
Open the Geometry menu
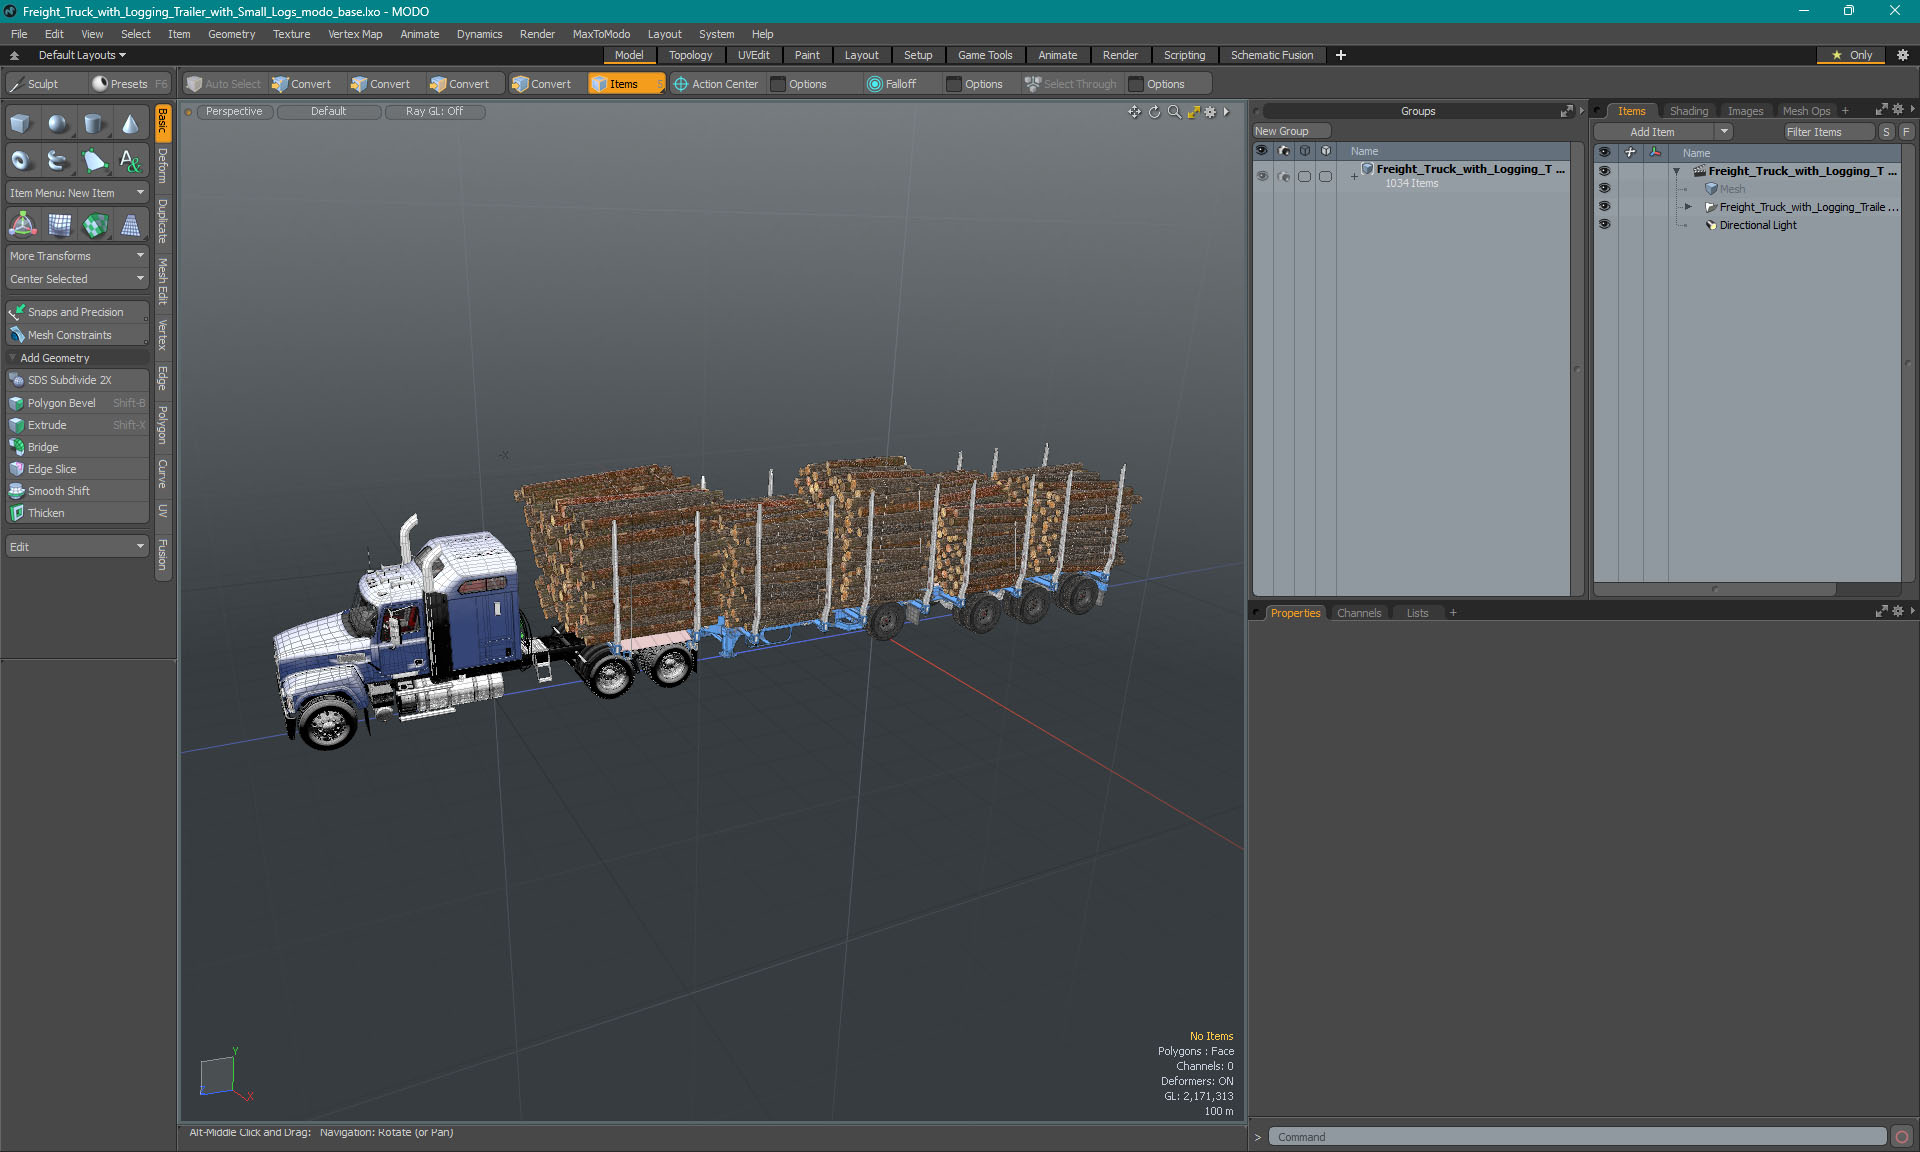[x=231, y=34]
